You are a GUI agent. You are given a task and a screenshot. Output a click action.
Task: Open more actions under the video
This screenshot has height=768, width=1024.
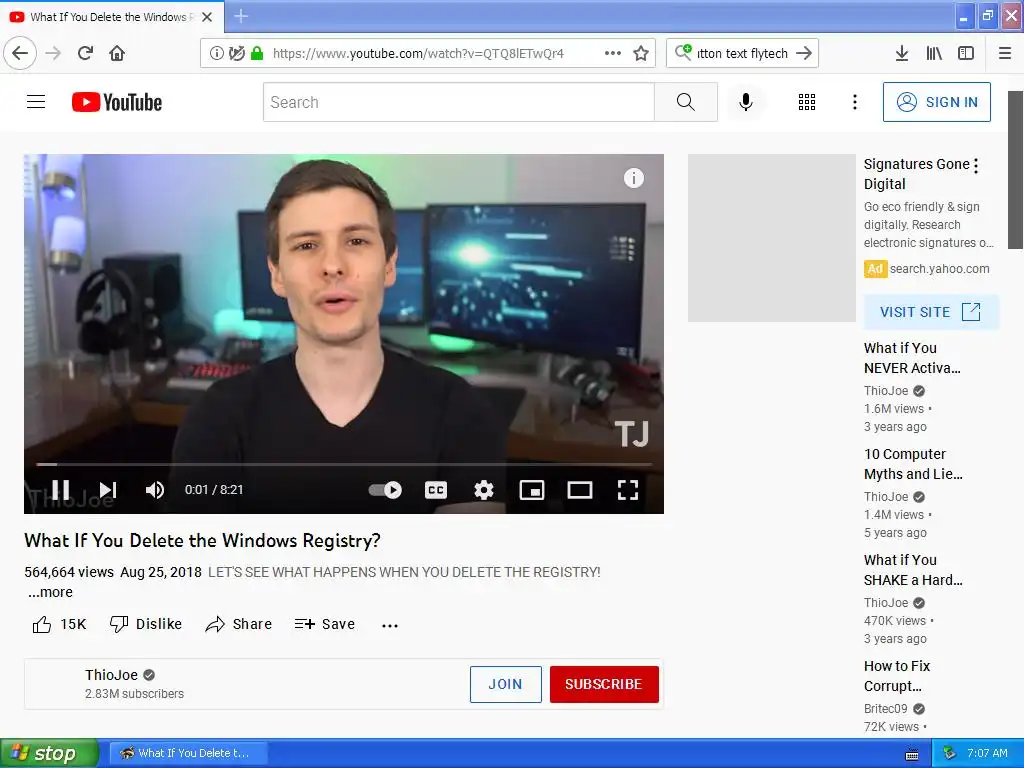tap(390, 626)
